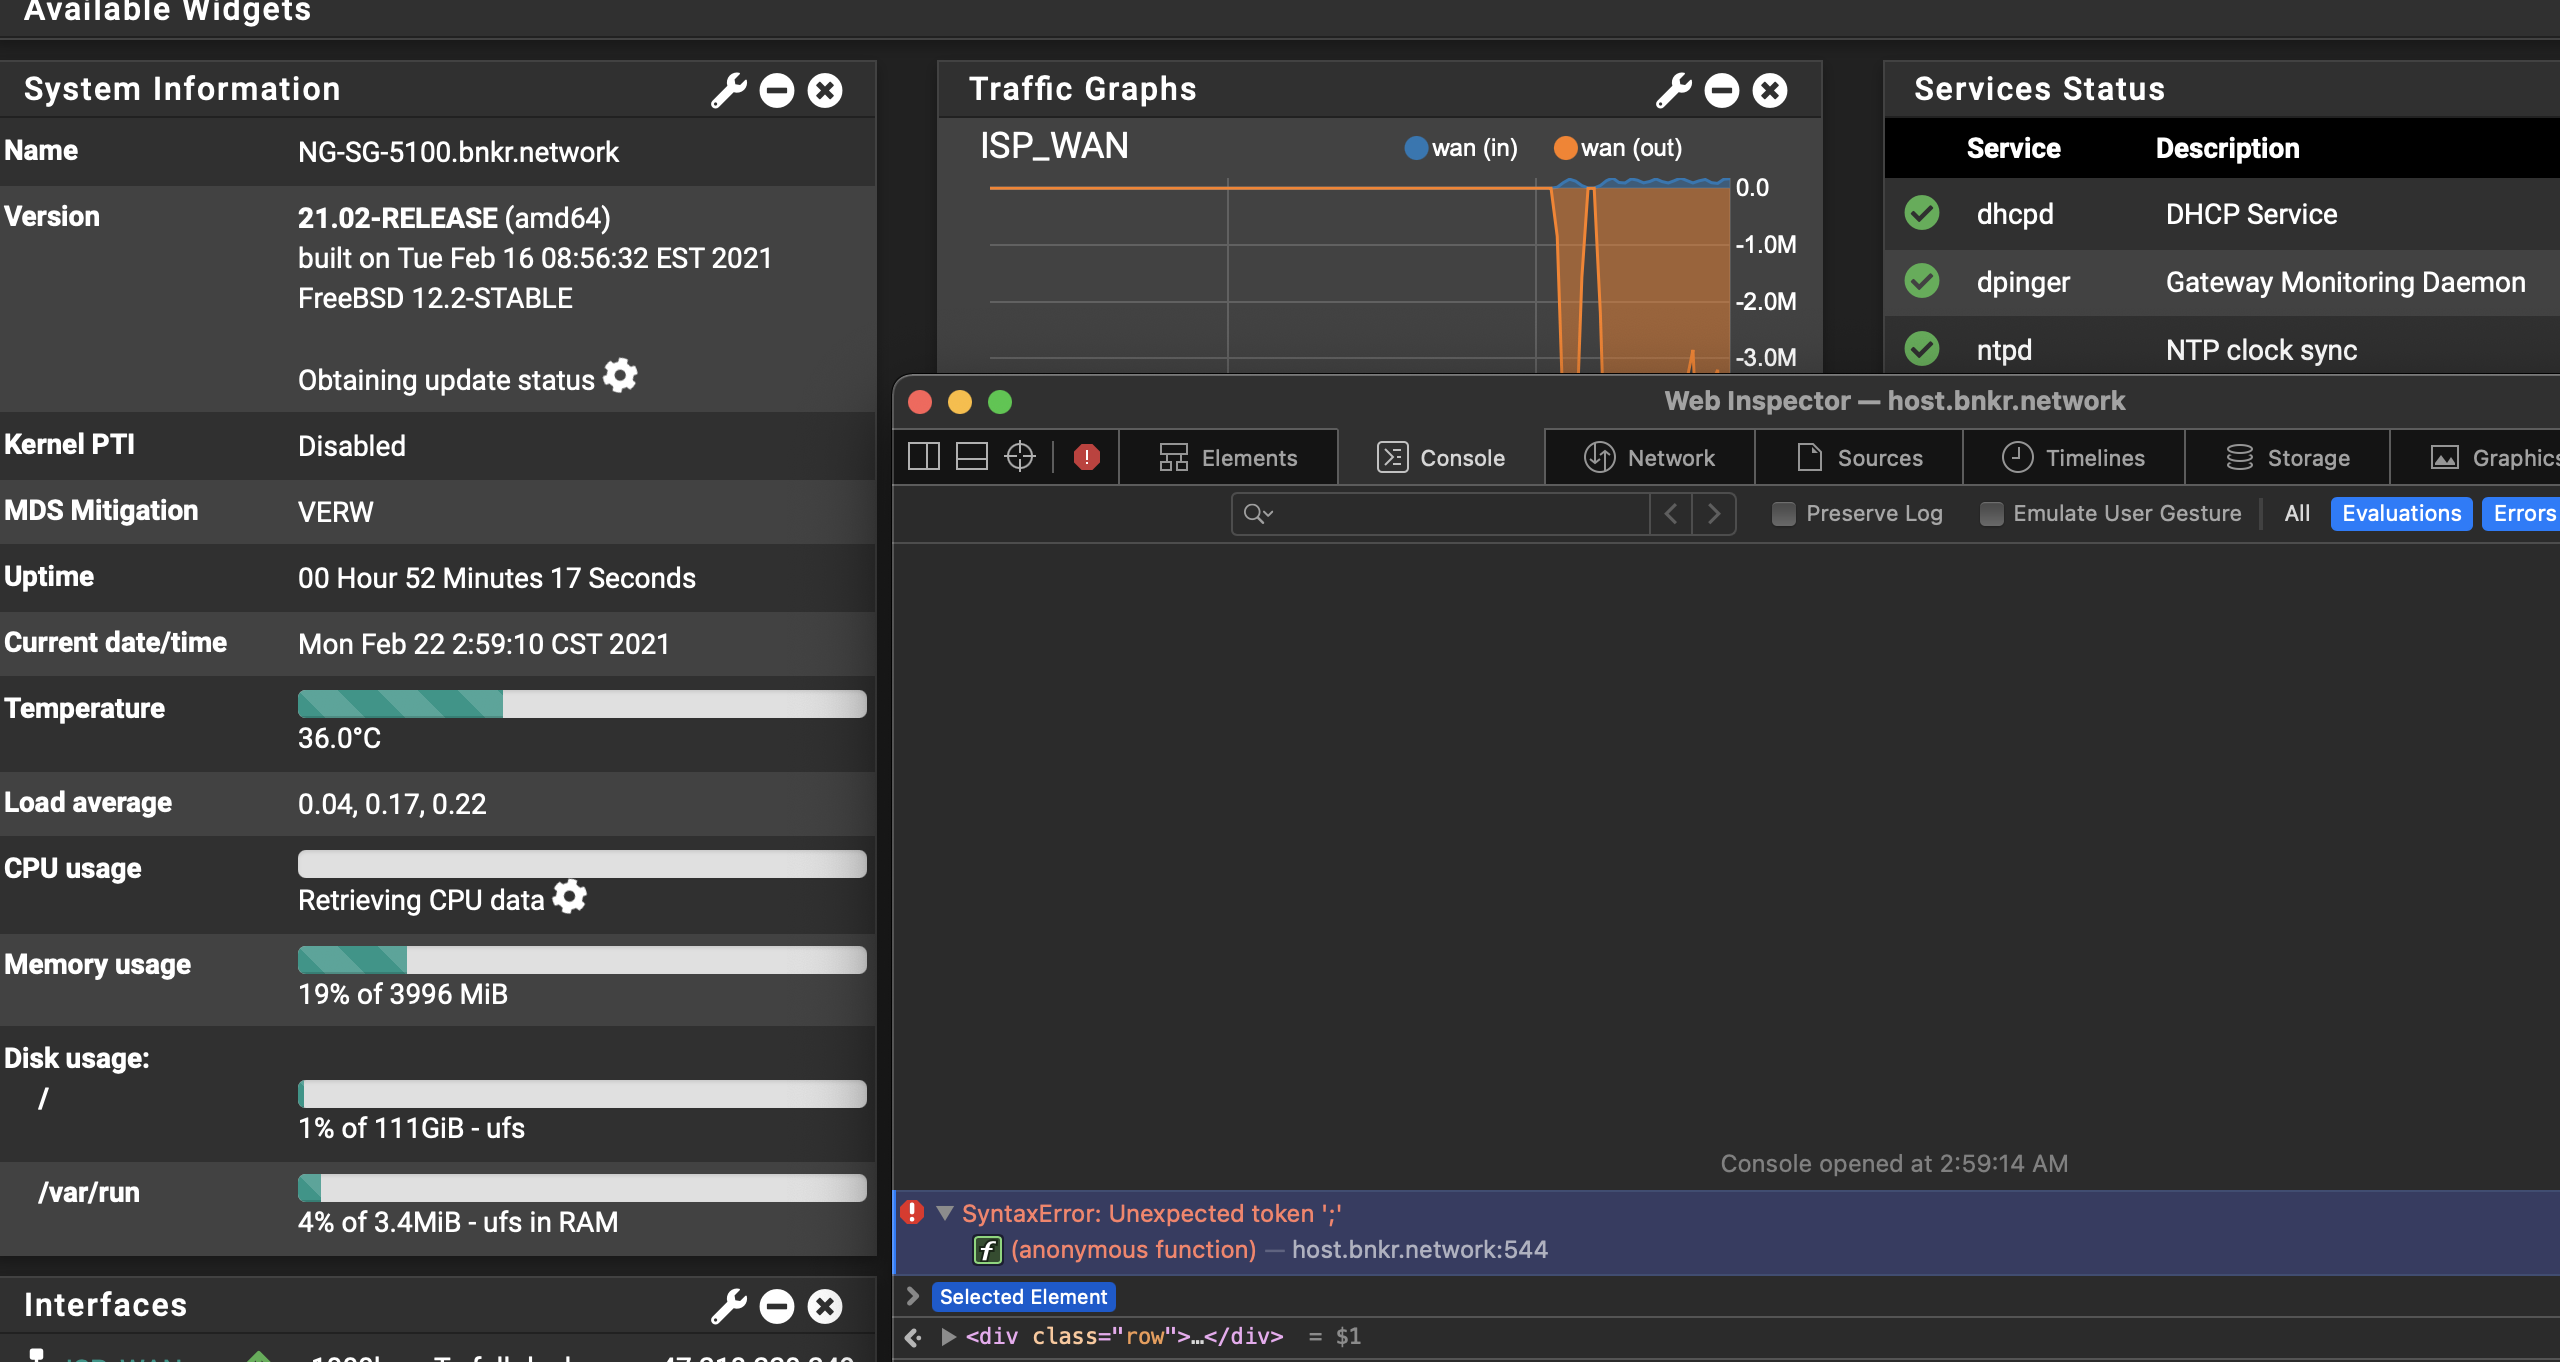Toggle wan (in) blue legend swatch
The width and height of the screenshot is (2560, 1362).
coord(1416,148)
